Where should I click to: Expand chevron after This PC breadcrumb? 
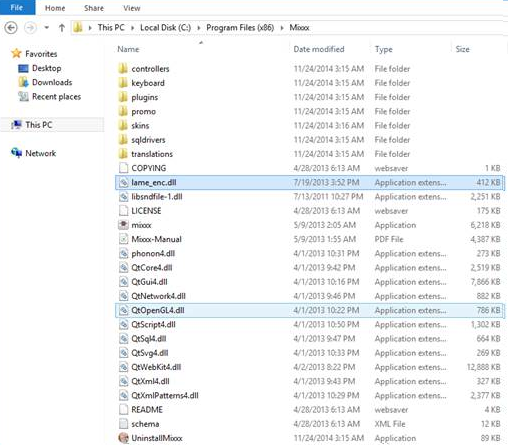[132, 28]
